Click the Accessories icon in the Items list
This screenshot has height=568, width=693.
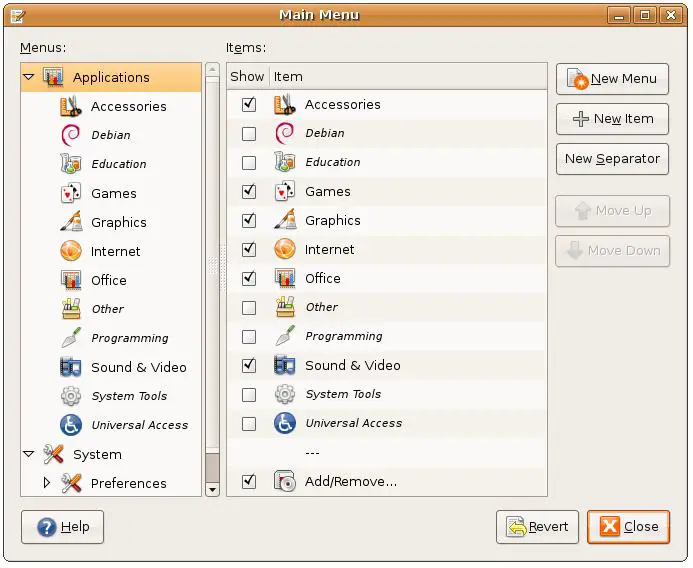pos(285,104)
